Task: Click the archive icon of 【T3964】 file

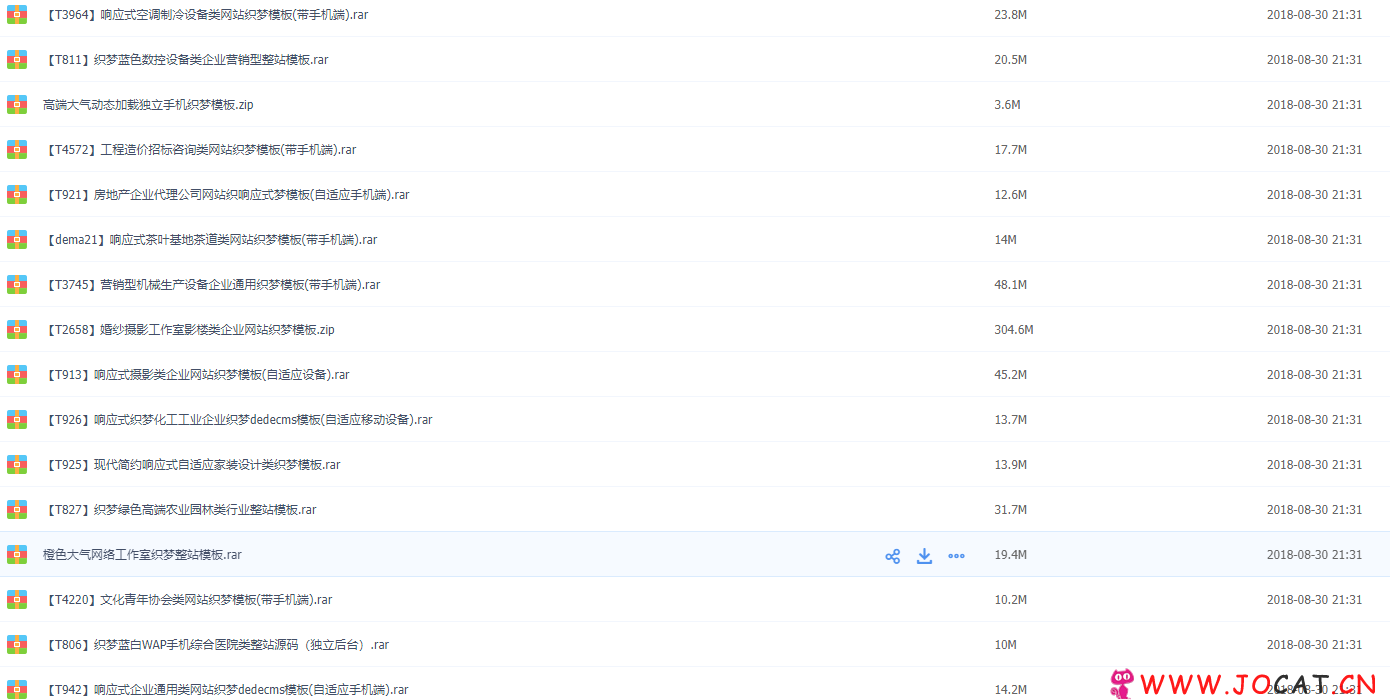Action: (17, 15)
